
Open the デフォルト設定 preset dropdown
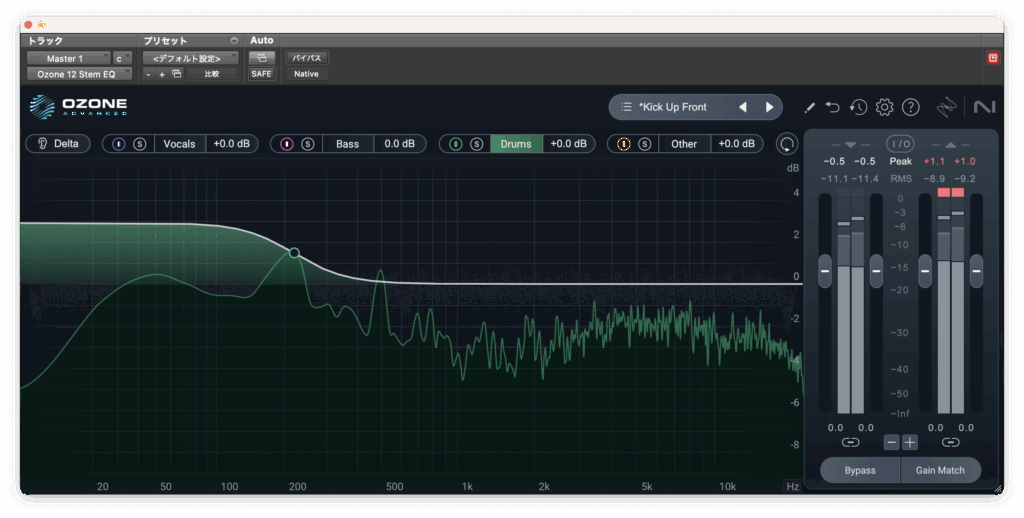coord(189,59)
